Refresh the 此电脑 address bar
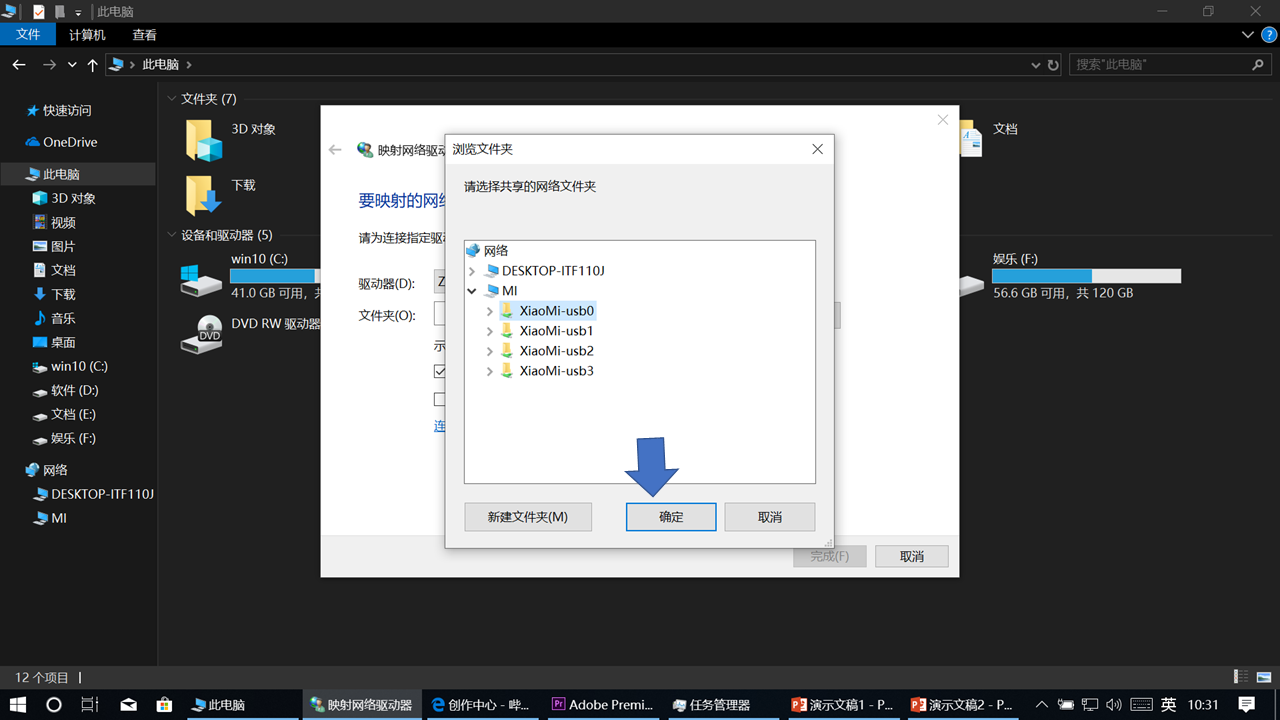 [x=1053, y=65]
